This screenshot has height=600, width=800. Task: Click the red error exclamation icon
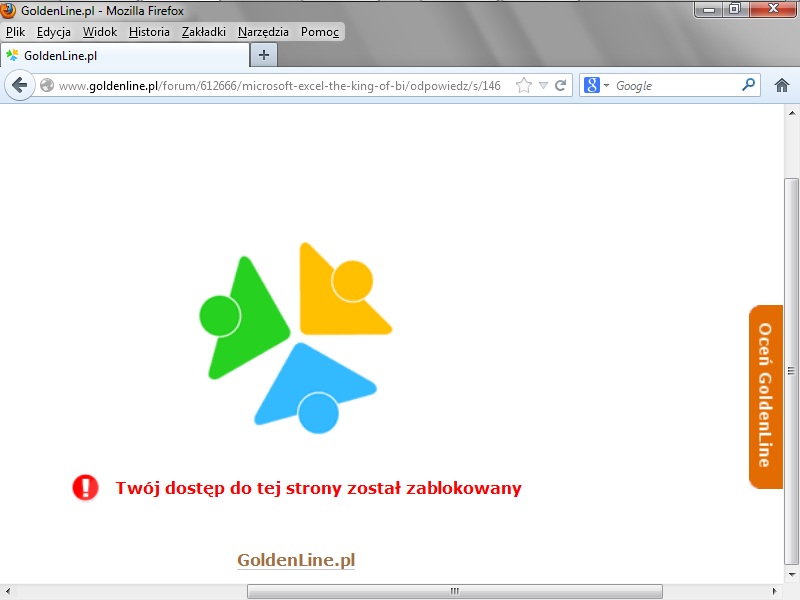pos(85,488)
